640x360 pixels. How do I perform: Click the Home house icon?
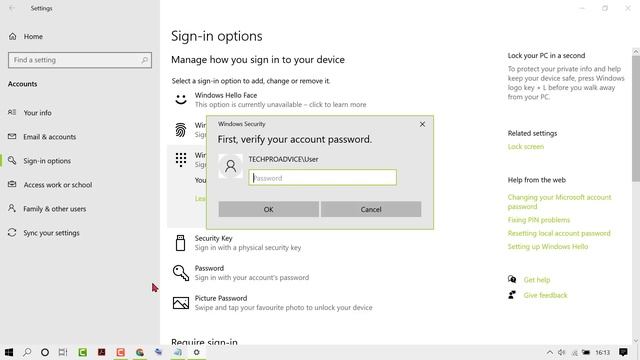13,36
